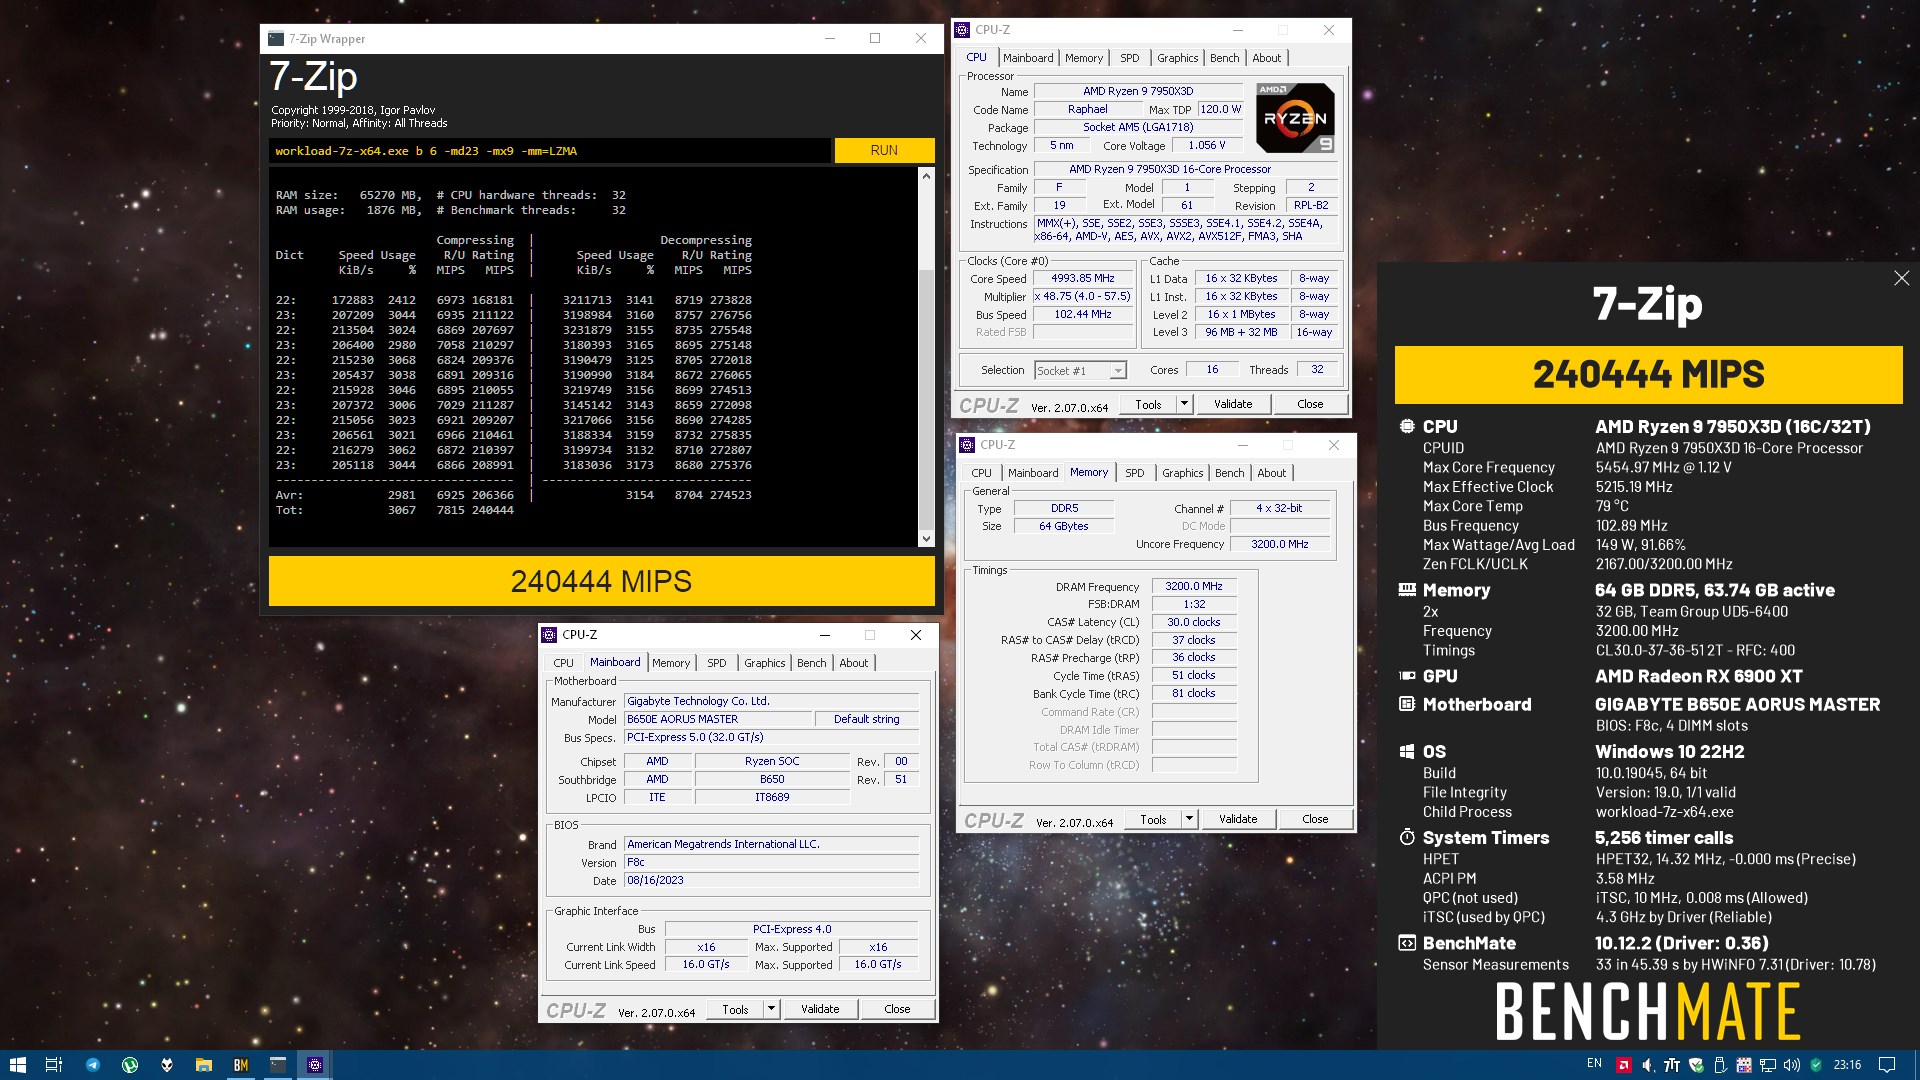Open the network status tray icon
The image size is (1920, 1080).
point(1768,1065)
